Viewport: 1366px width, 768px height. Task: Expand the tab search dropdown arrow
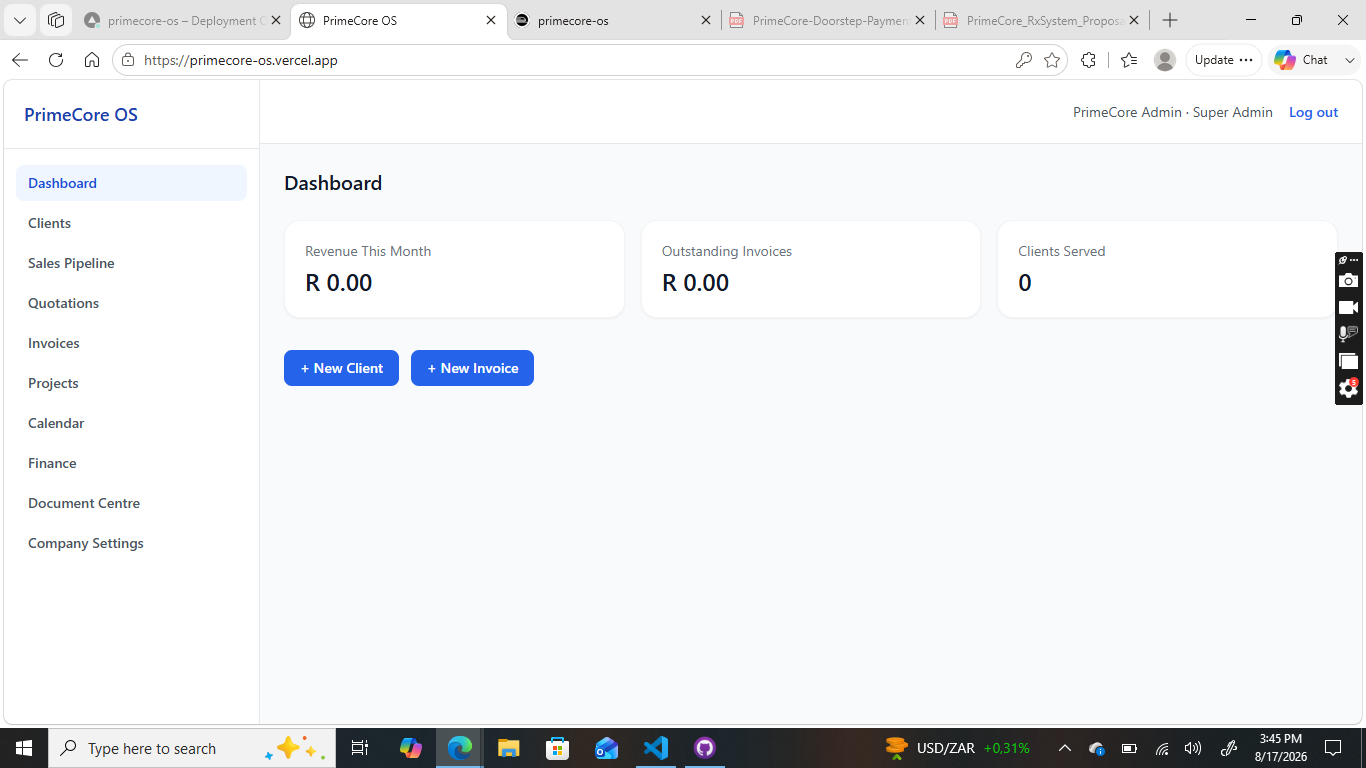click(20, 20)
